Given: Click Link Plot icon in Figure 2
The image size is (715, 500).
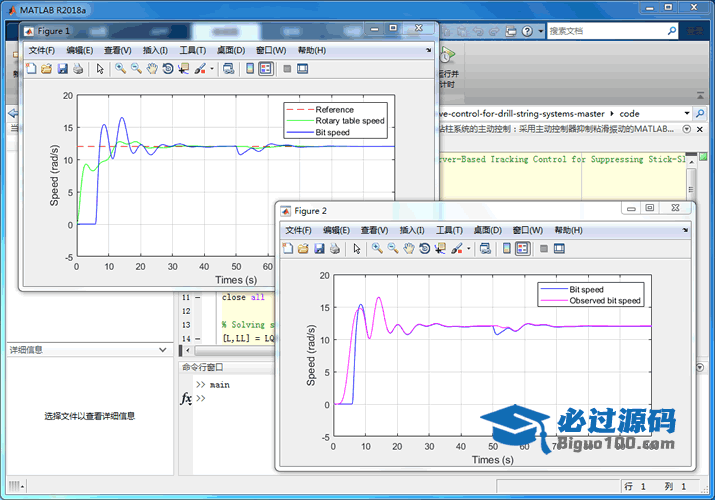Looking at the screenshot, I should [485, 248].
